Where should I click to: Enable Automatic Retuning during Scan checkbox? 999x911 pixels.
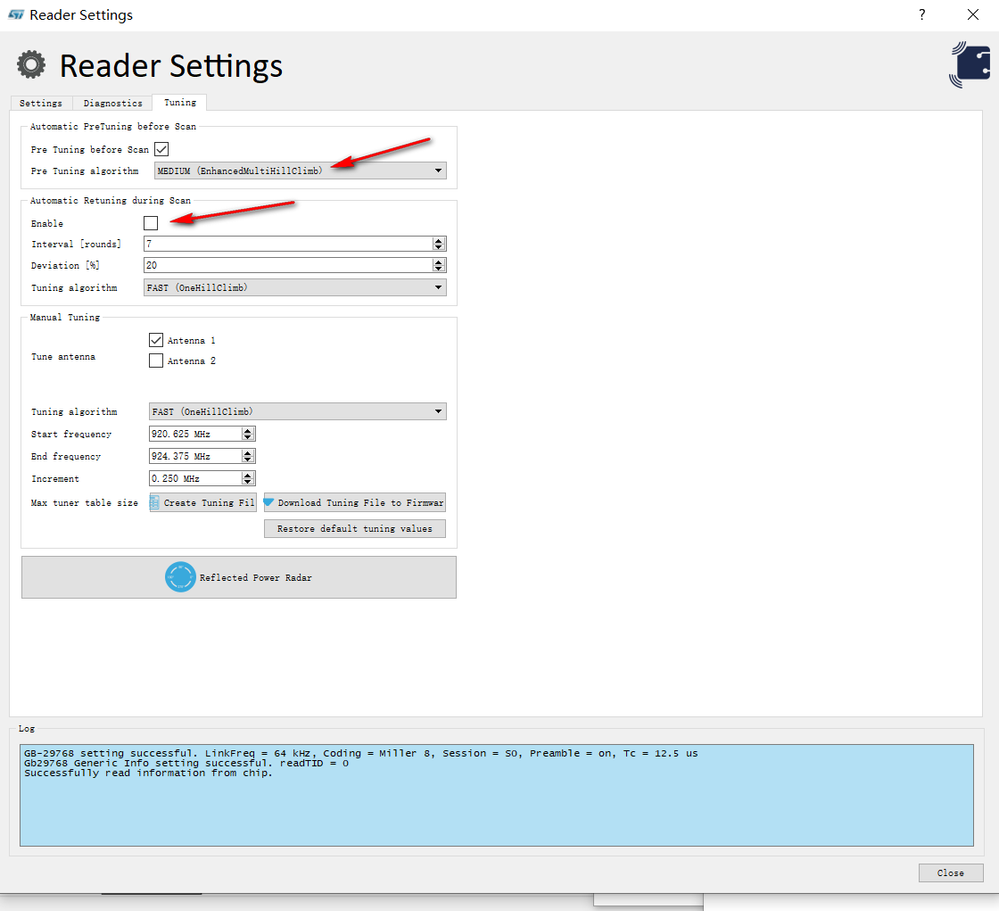tap(151, 223)
